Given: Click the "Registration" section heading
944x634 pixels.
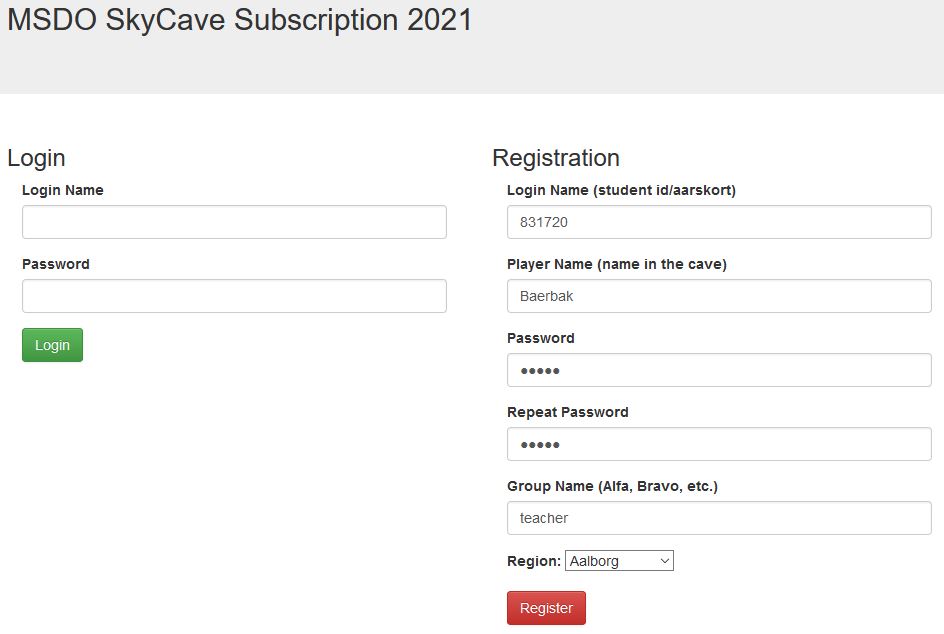Looking at the screenshot, I should pos(555,158).
